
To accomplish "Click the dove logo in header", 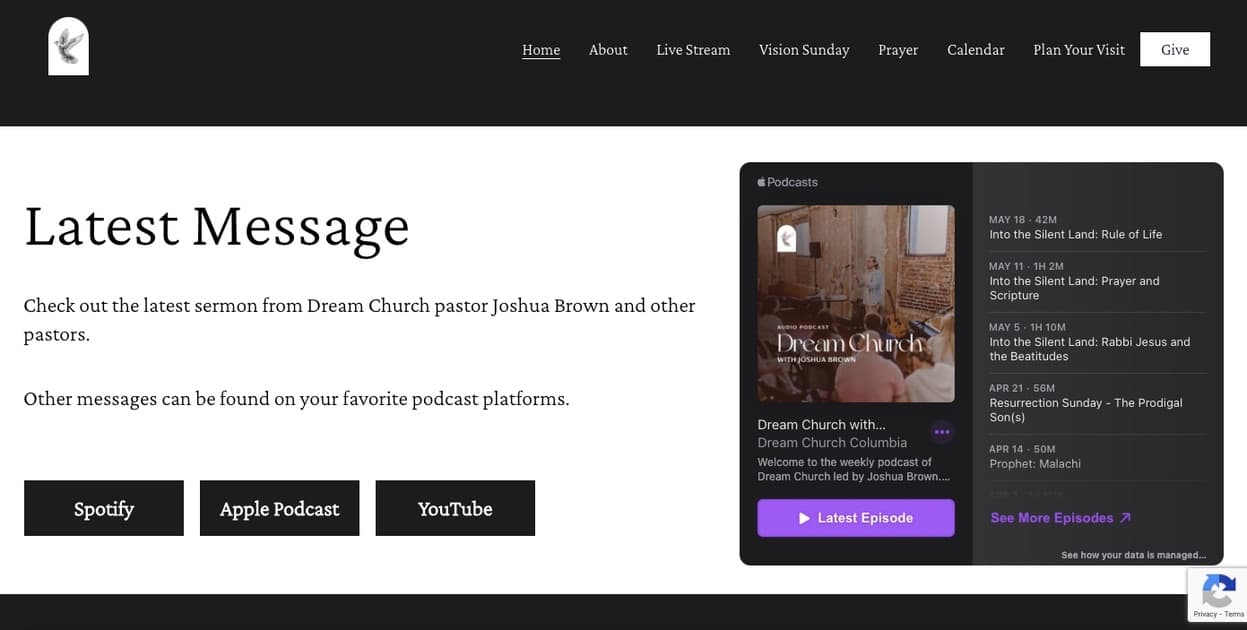I will (68, 47).
